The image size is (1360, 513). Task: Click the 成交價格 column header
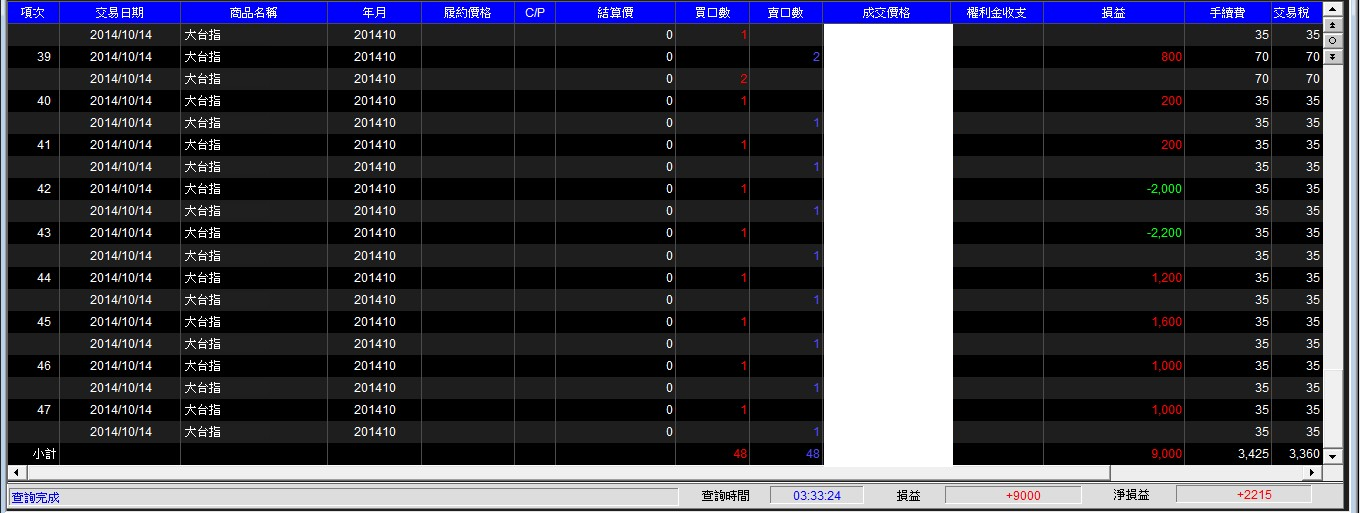pos(886,13)
